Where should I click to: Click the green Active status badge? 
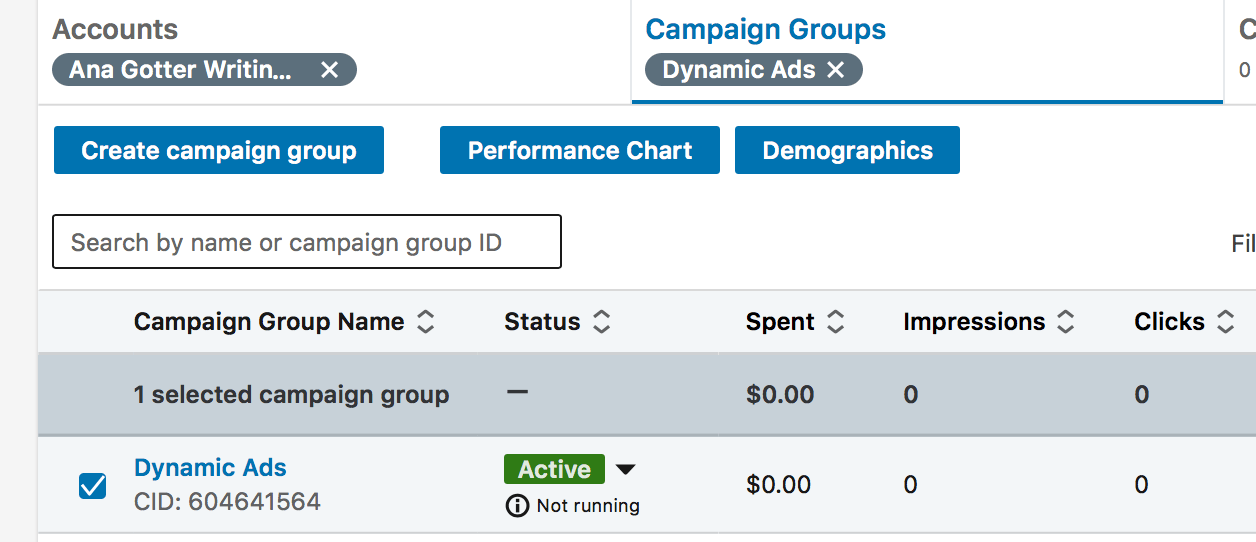point(554,469)
